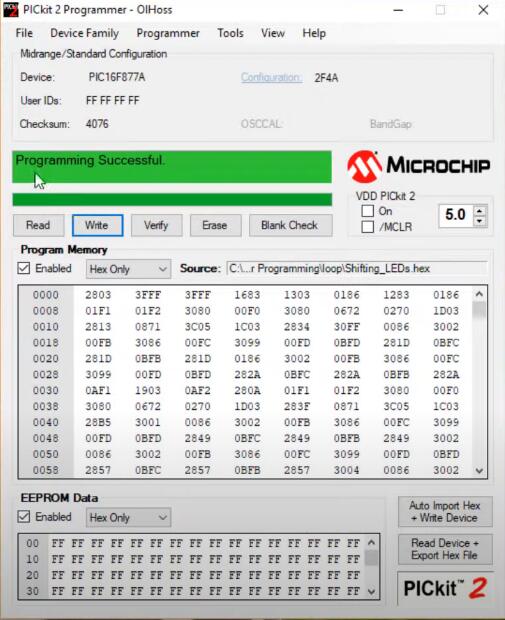This screenshot has height=620, width=505.
Task: Decrease VDD voltage with down arrow
Action: 480,221
